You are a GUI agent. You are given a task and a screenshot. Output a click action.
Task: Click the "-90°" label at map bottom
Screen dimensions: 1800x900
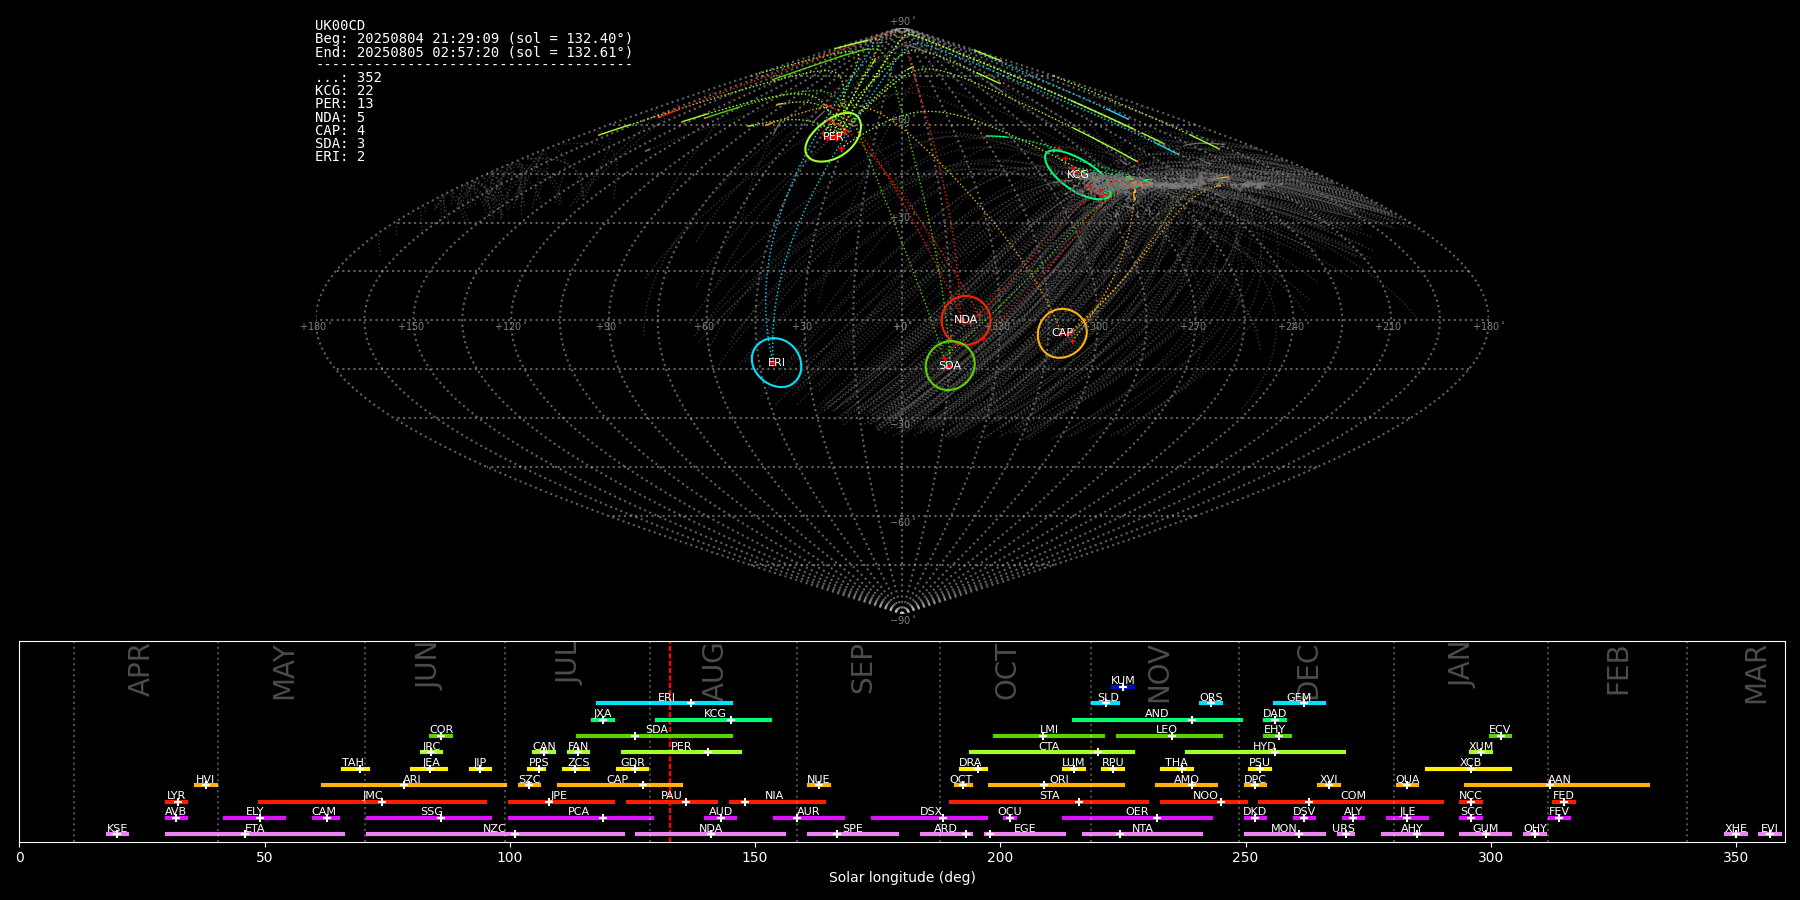[x=902, y=621]
